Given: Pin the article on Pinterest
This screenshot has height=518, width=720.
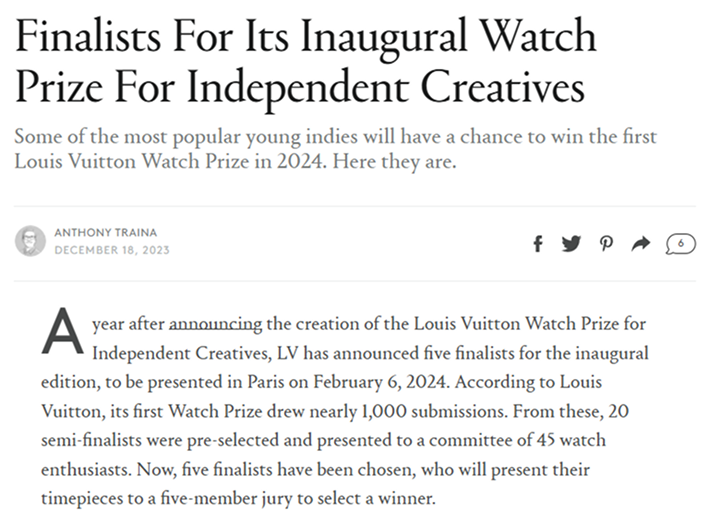Looking at the screenshot, I should point(606,244).
